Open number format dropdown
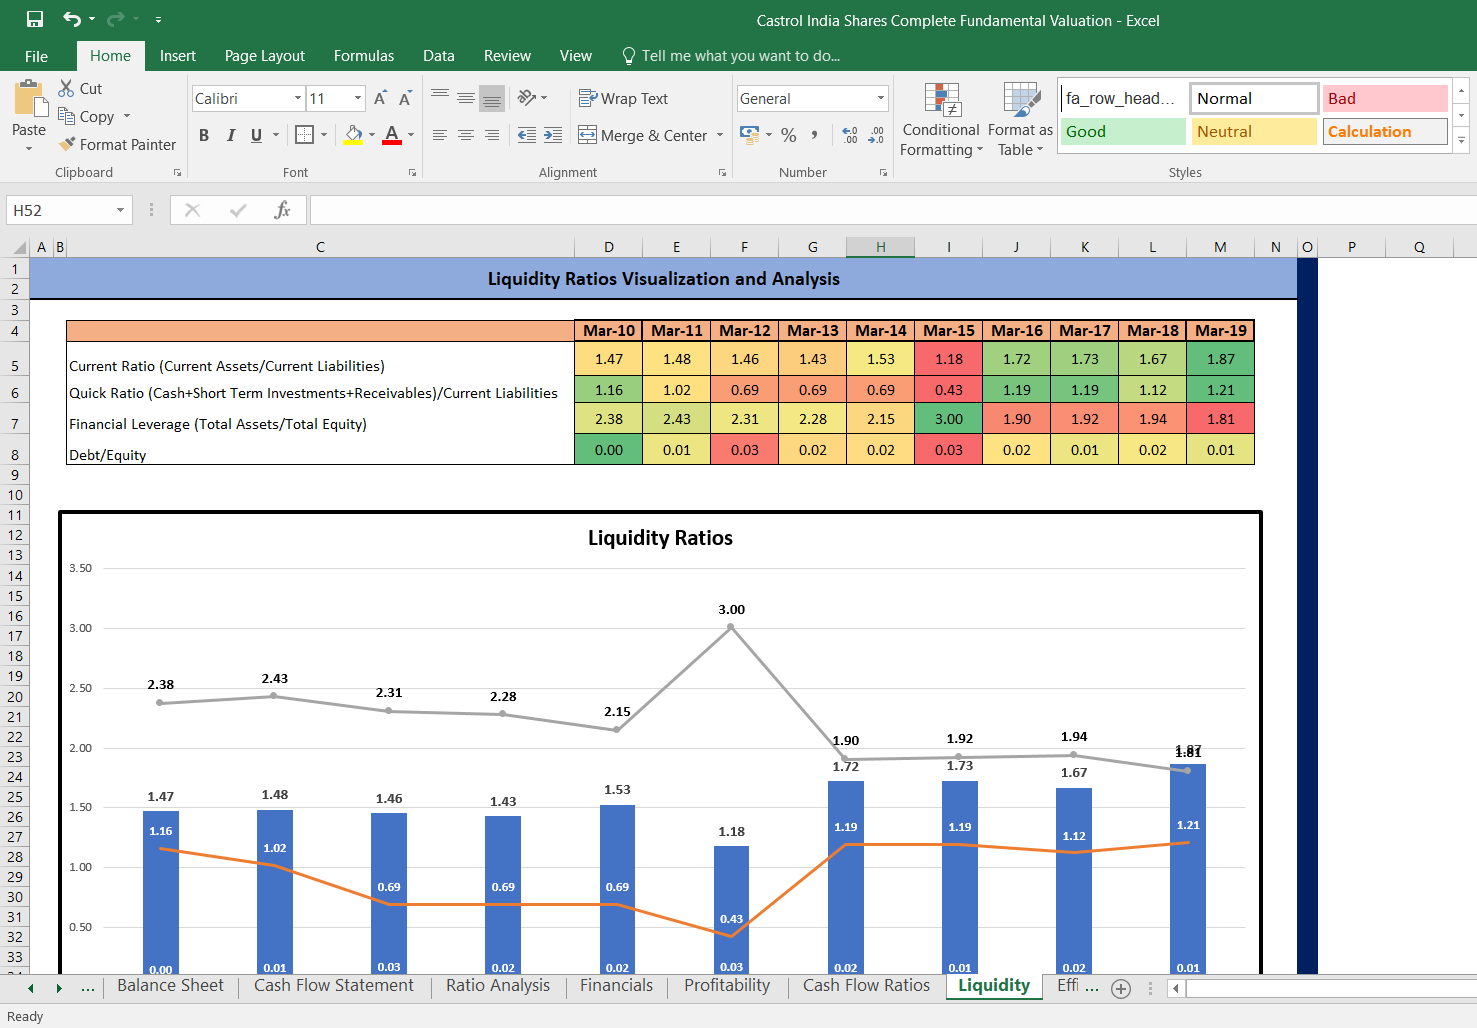This screenshot has width=1477, height=1028. [881, 98]
